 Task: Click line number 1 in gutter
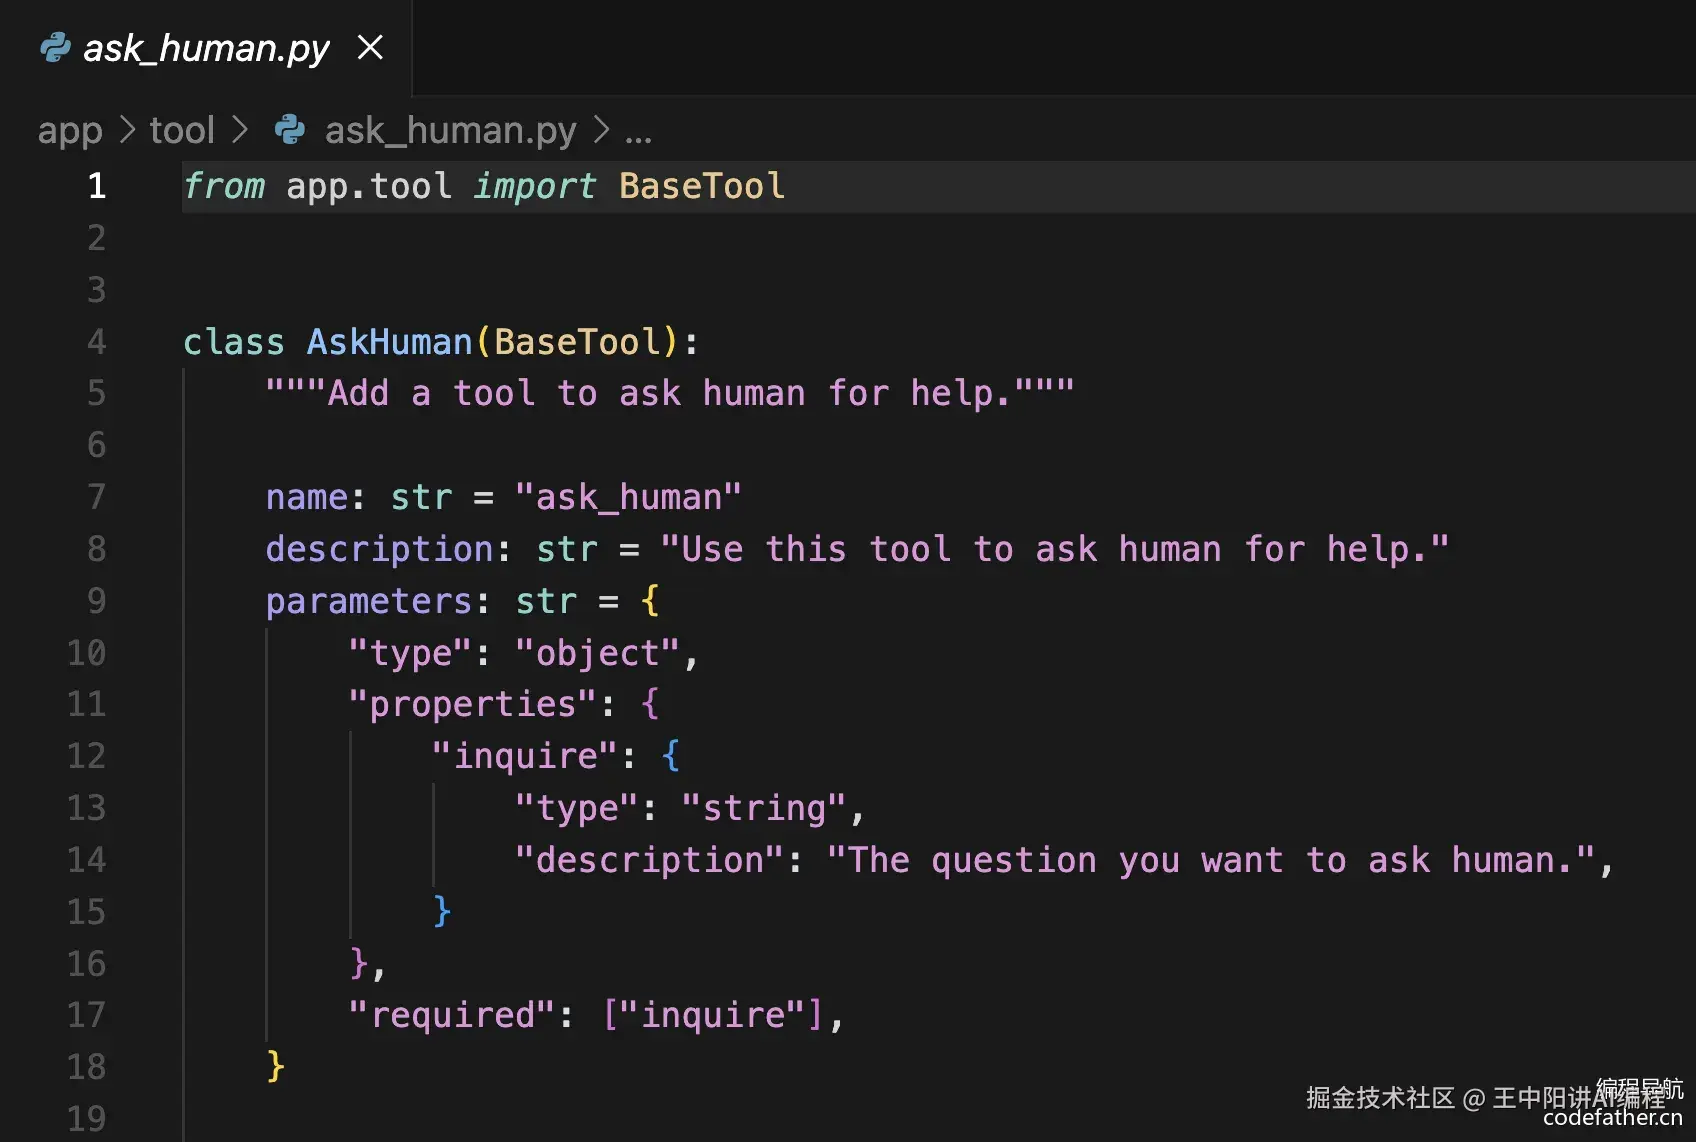pyautogui.click(x=96, y=186)
